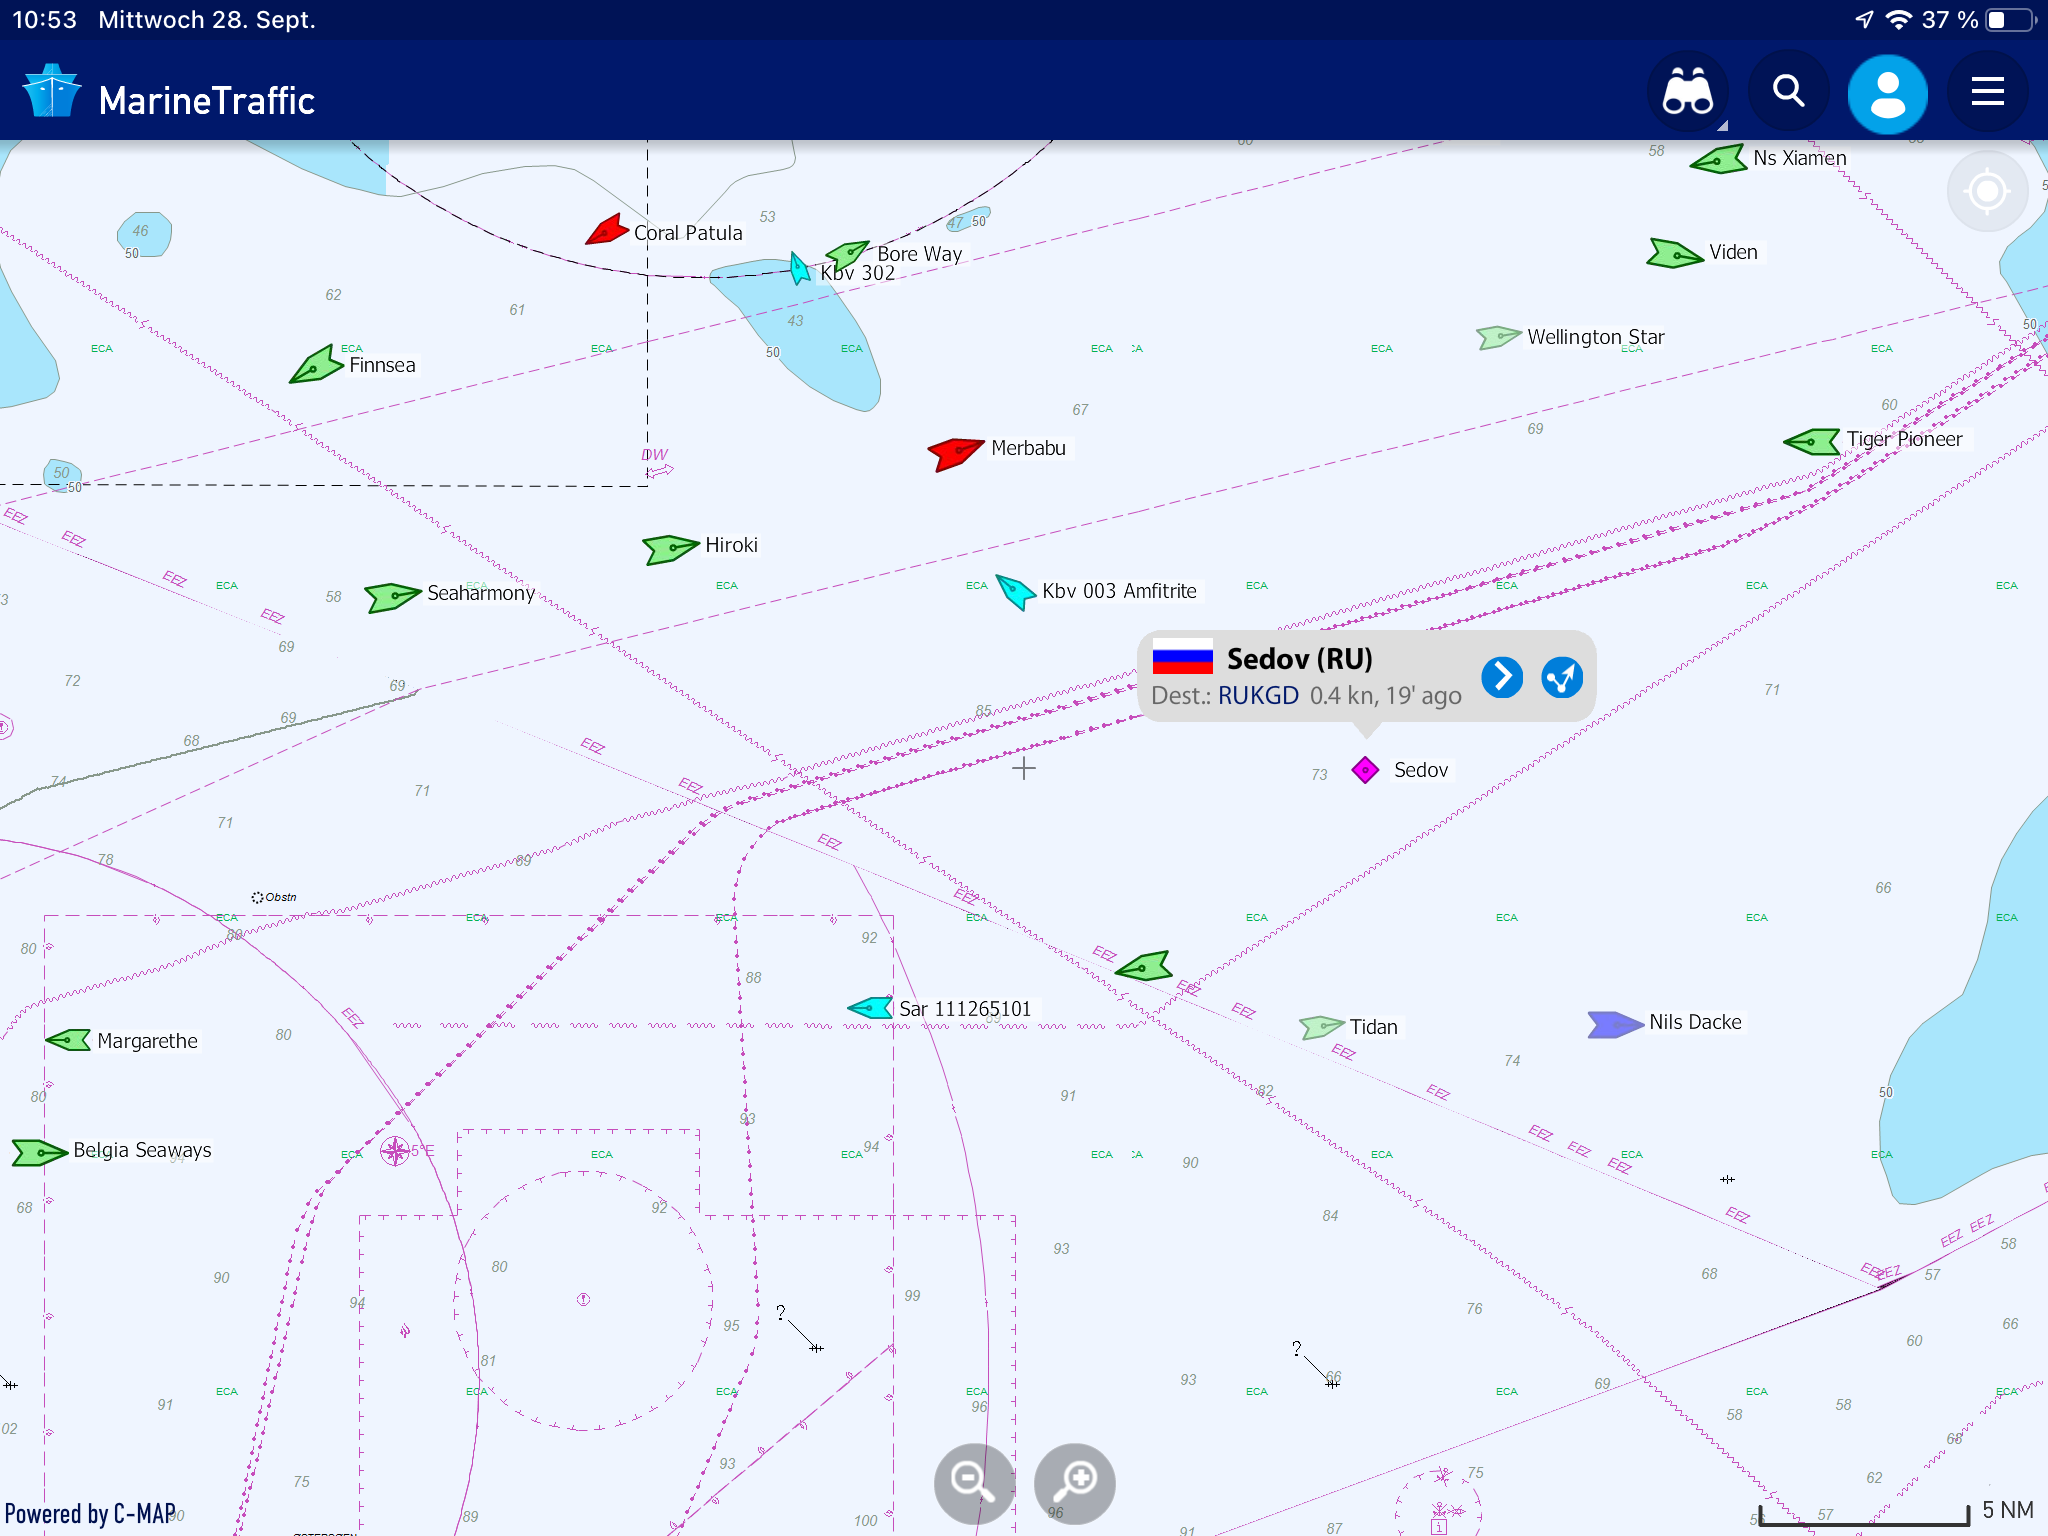Check the battery status indicator
Viewport: 2048px width, 1536px height.
(2010, 20)
